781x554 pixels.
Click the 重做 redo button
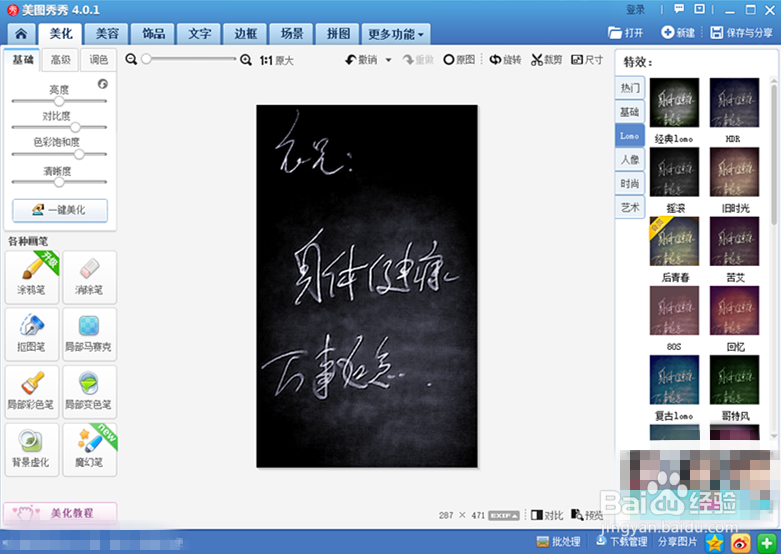(x=418, y=60)
